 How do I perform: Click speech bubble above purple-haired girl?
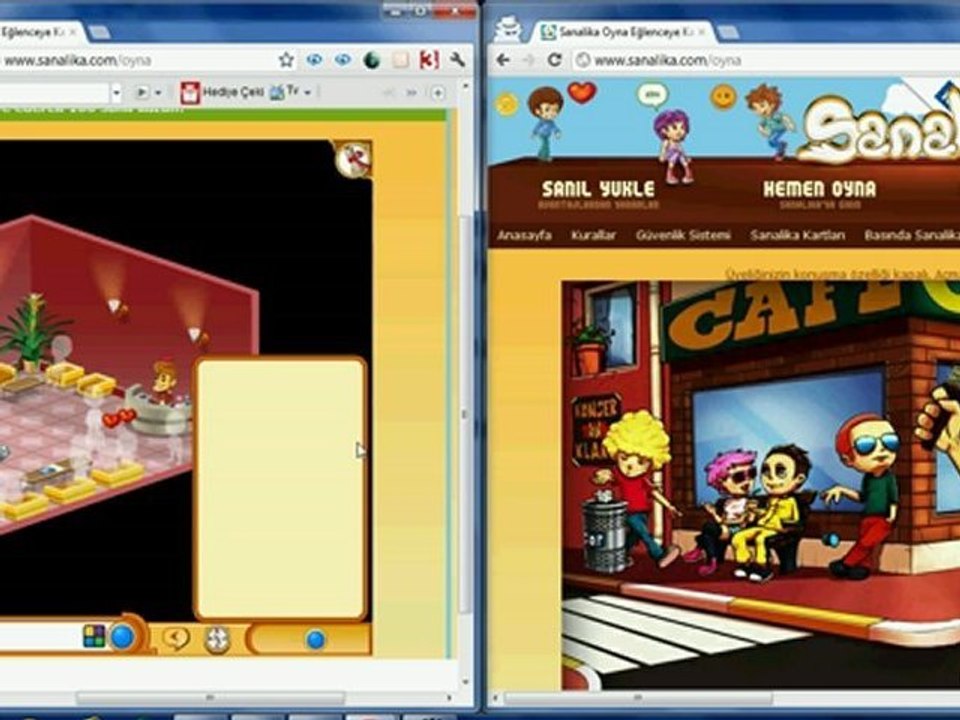point(653,96)
